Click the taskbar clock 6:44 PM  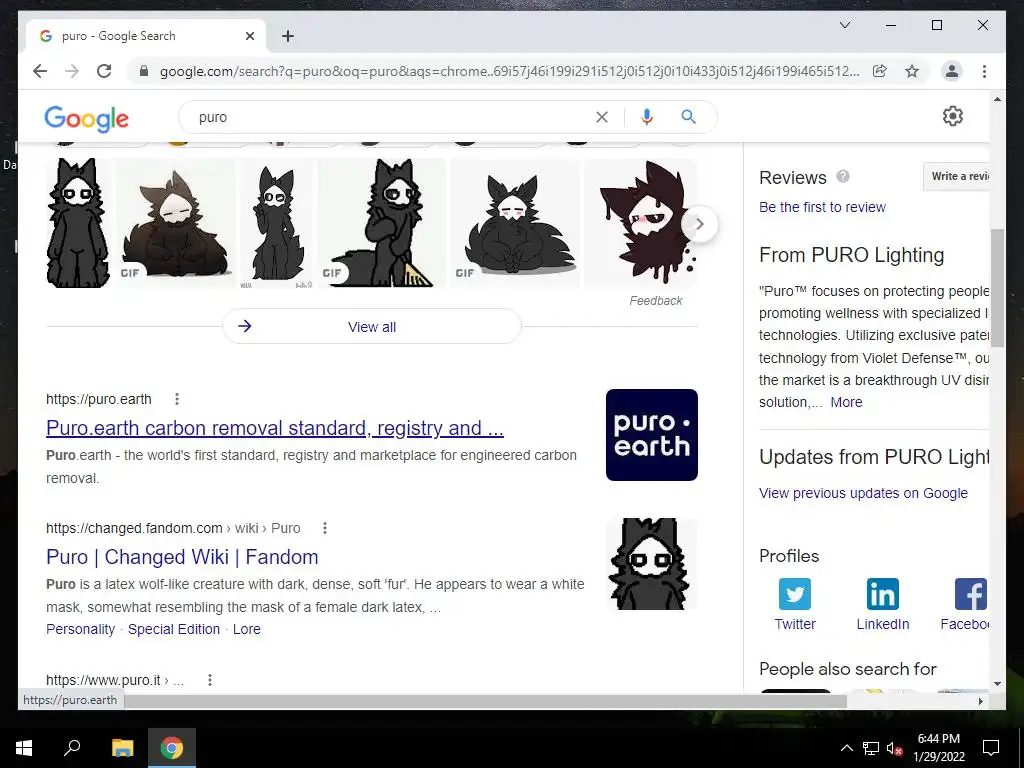click(938, 748)
